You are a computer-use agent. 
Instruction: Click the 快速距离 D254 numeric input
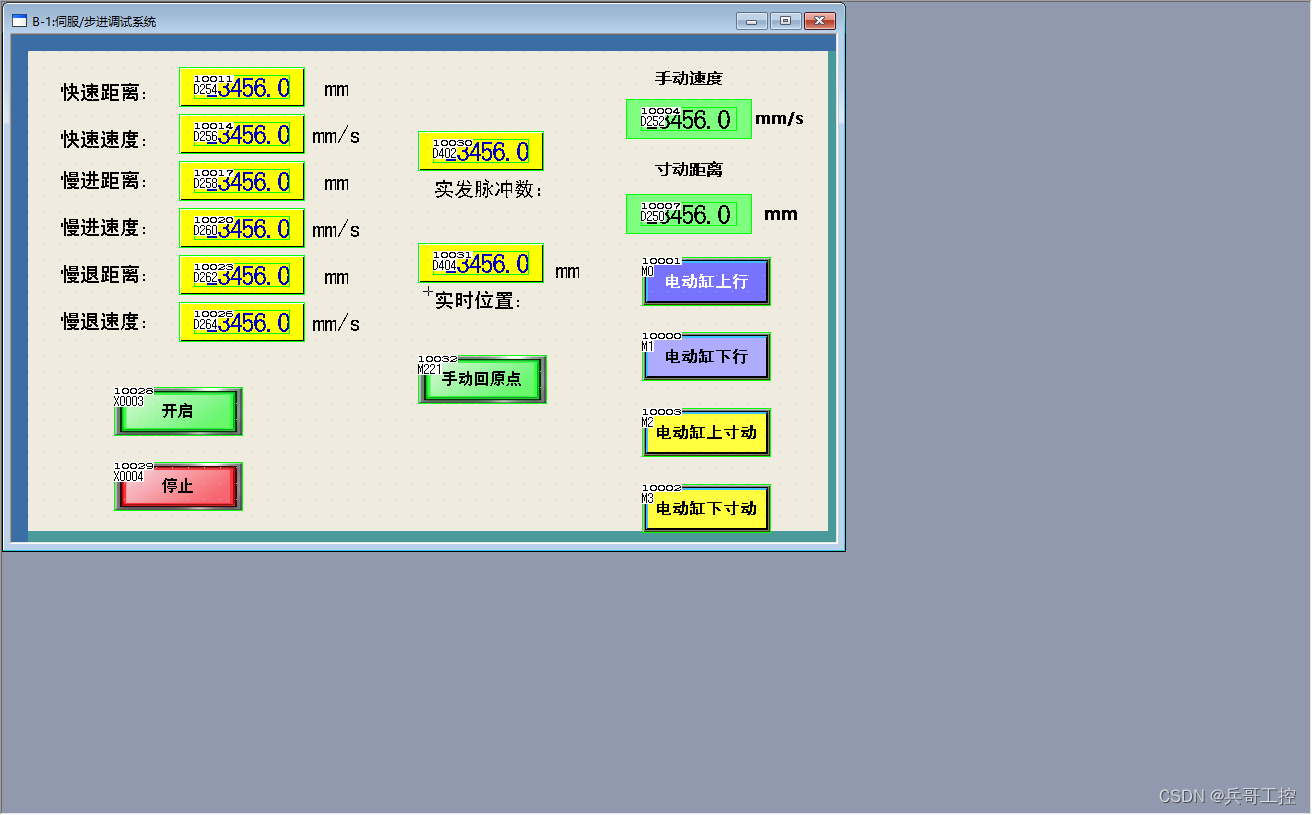(242, 88)
